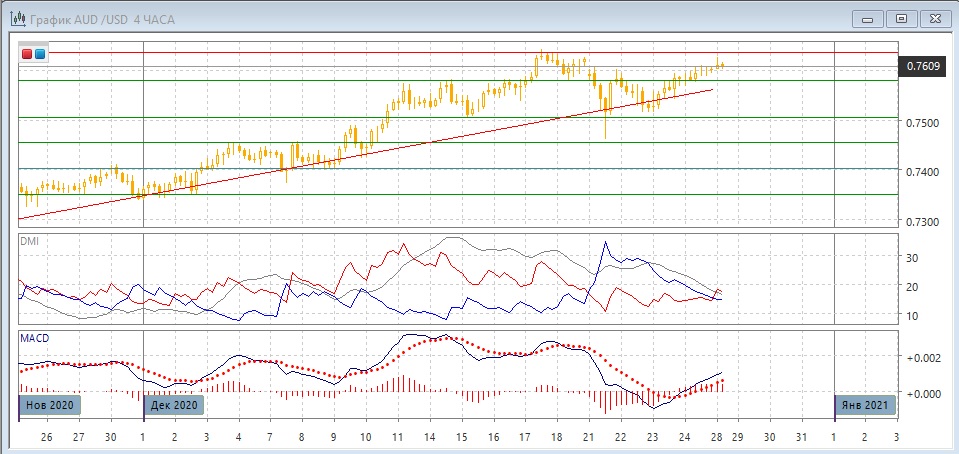Click the candlestick chart icon in title bar
This screenshot has height=454, width=959.
[18, 18]
